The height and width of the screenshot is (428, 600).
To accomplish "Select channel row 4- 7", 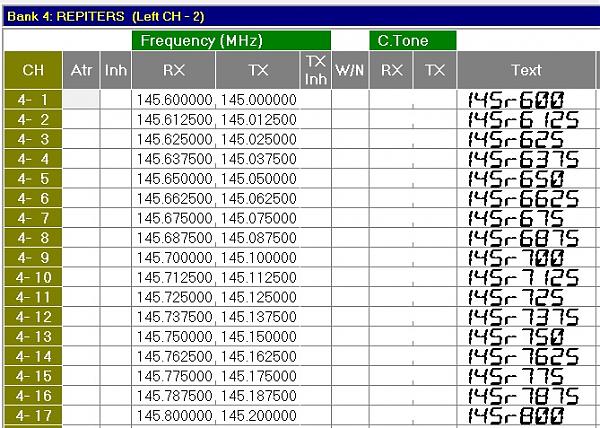I will click(33, 218).
